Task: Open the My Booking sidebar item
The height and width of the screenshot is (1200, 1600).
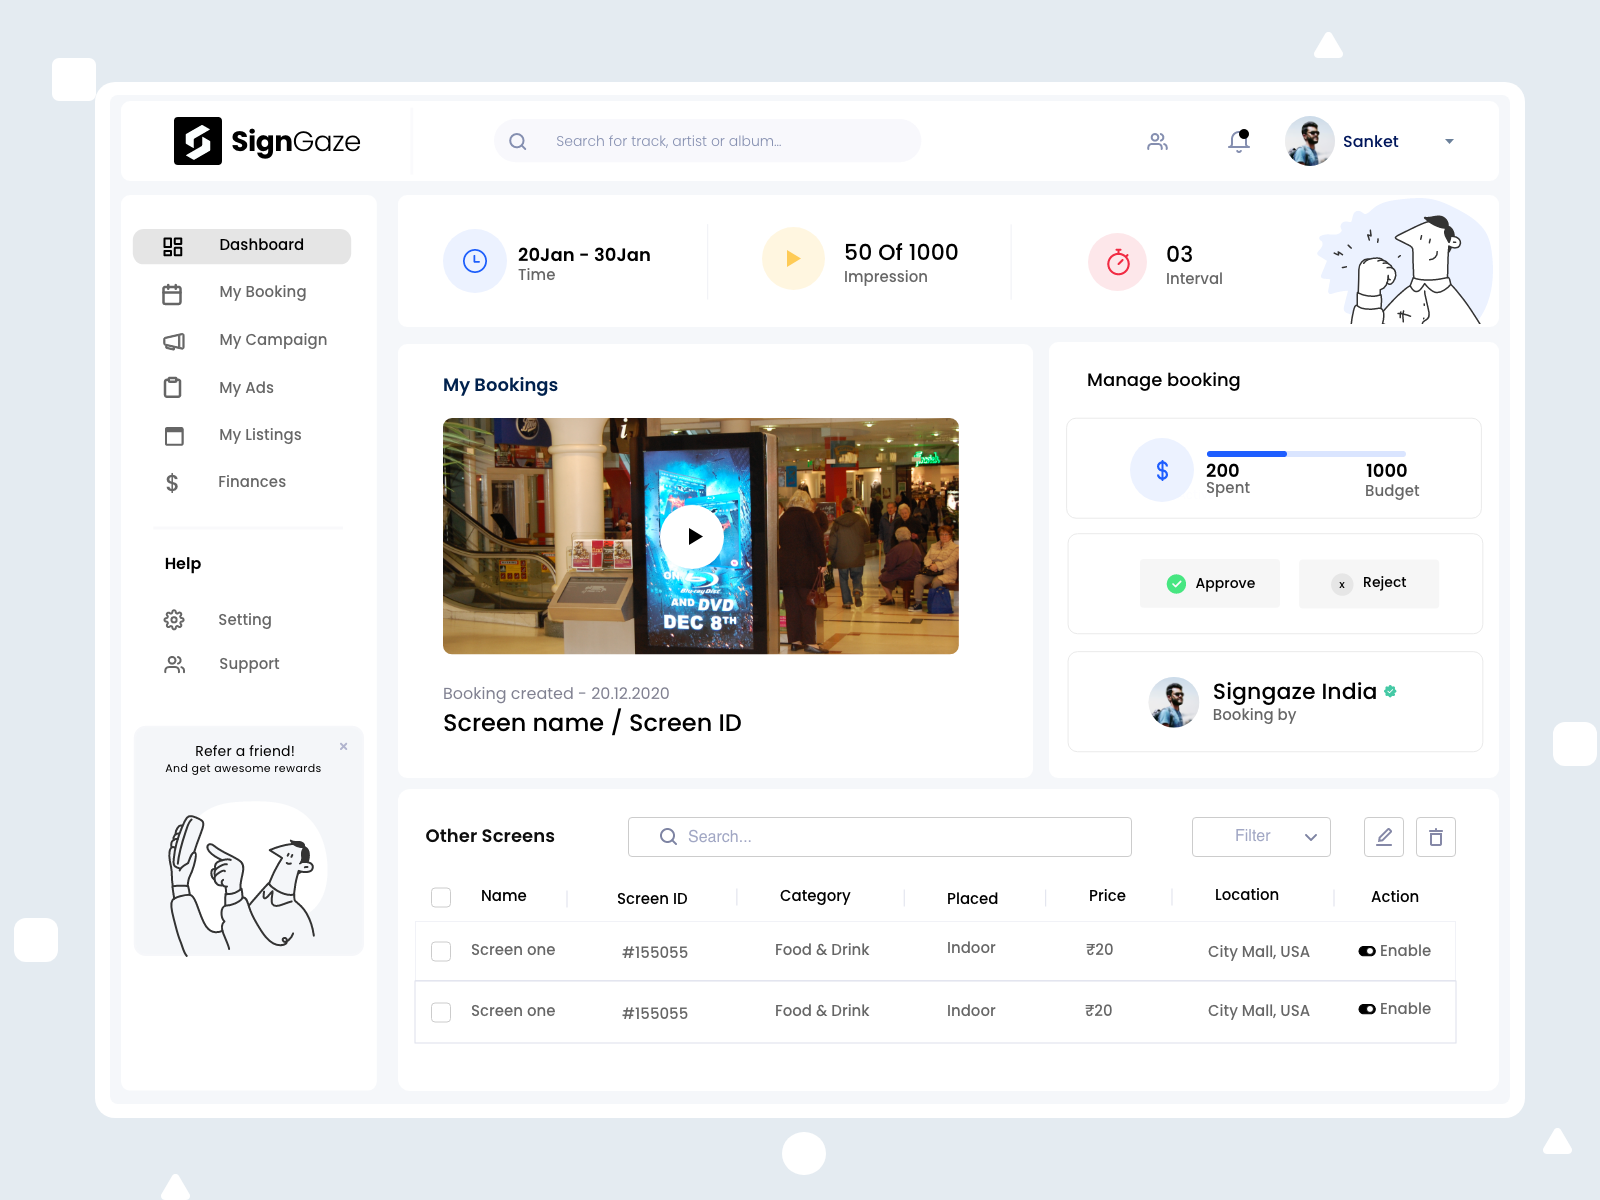Action: pos(262,291)
